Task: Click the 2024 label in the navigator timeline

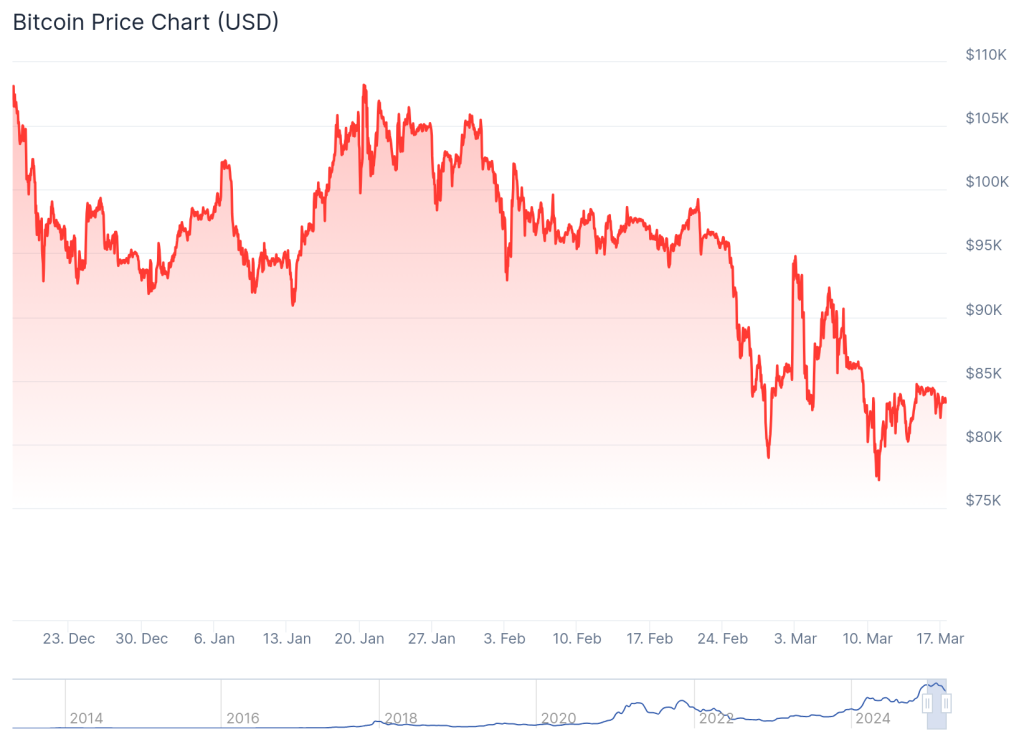Action: 873,718
